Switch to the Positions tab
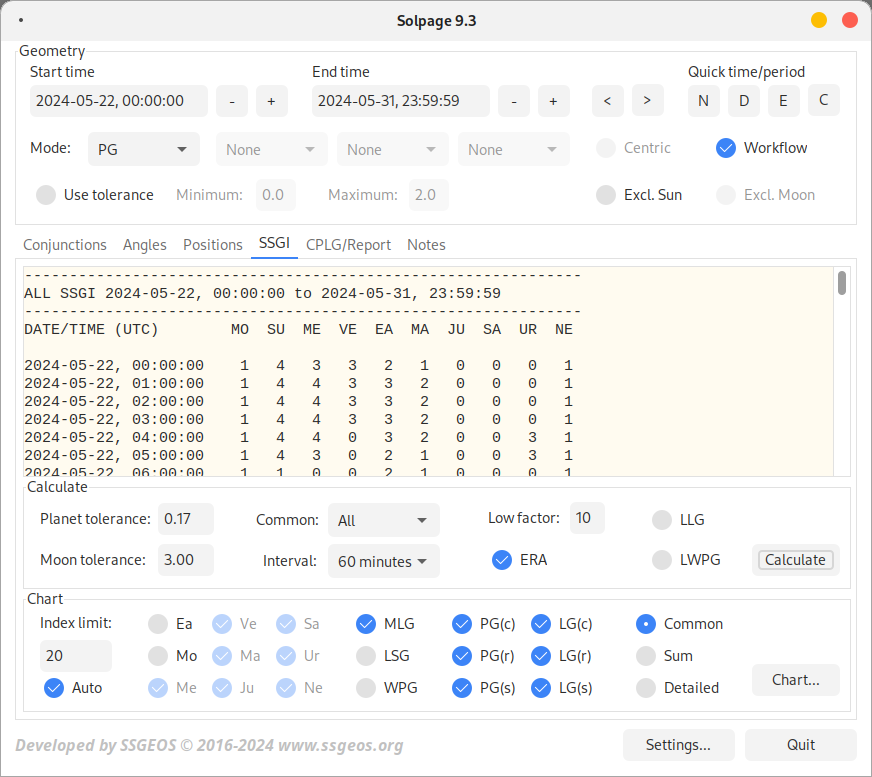The height and width of the screenshot is (777, 872). click(x=212, y=245)
